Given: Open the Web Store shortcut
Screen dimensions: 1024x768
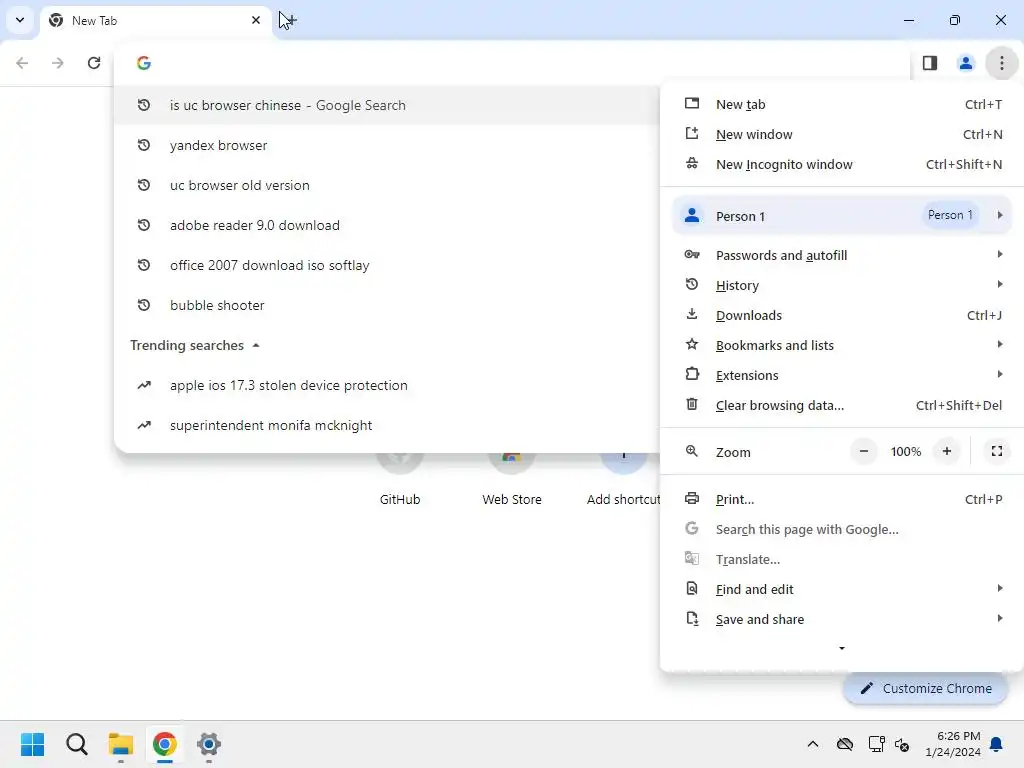Looking at the screenshot, I should [512, 480].
